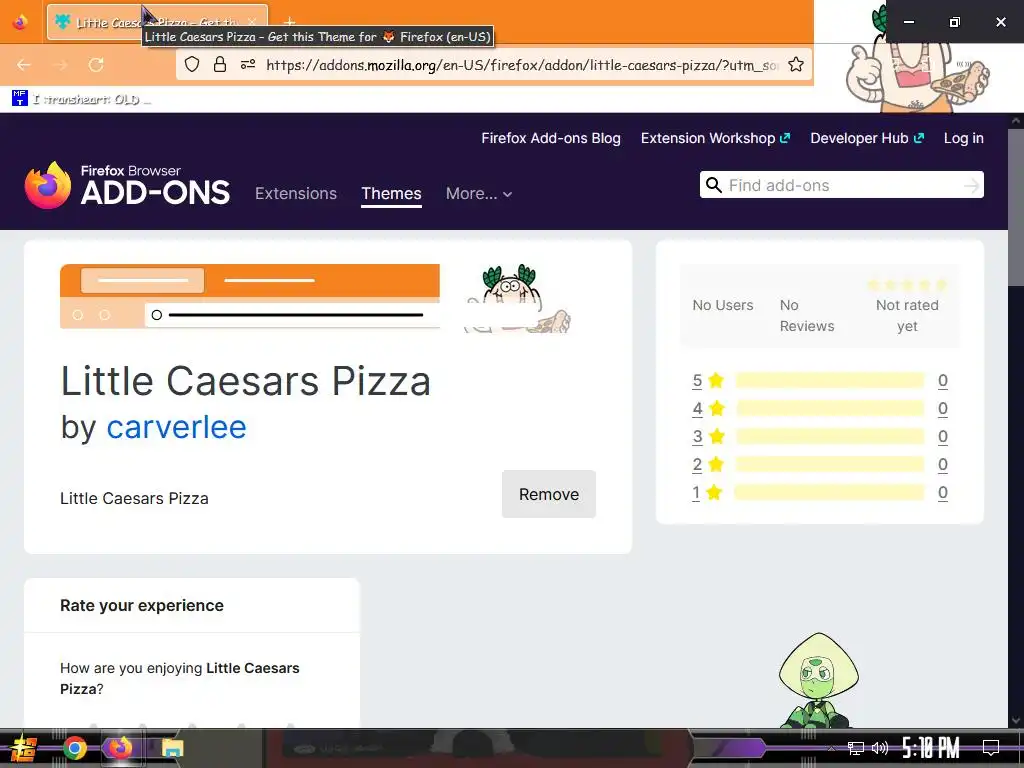Click Firefox icon in the taskbar
Viewport: 1024px width, 768px height.
coord(120,748)
